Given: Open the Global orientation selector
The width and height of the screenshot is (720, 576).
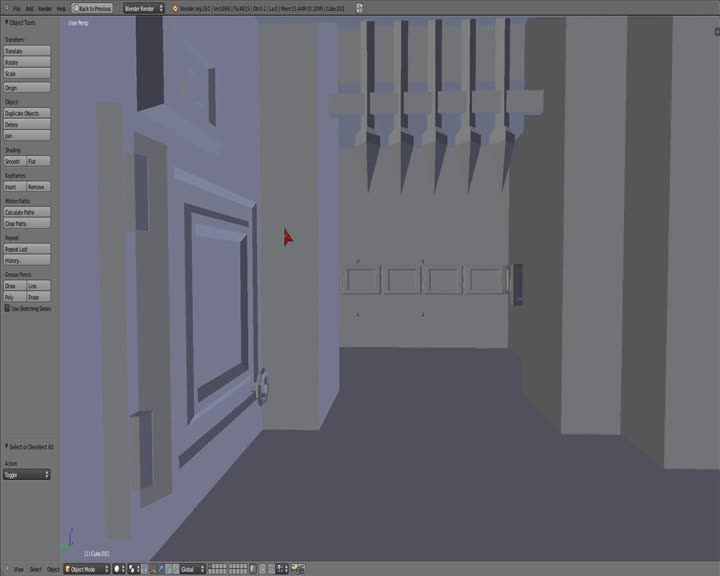Looking at the screenshot, I should coord(190,569).
